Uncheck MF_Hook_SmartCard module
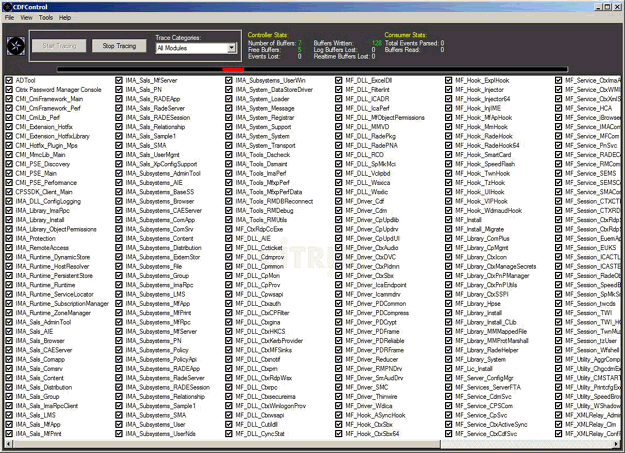The height and width of the screenshot is (453, 625). pos(449,155)
